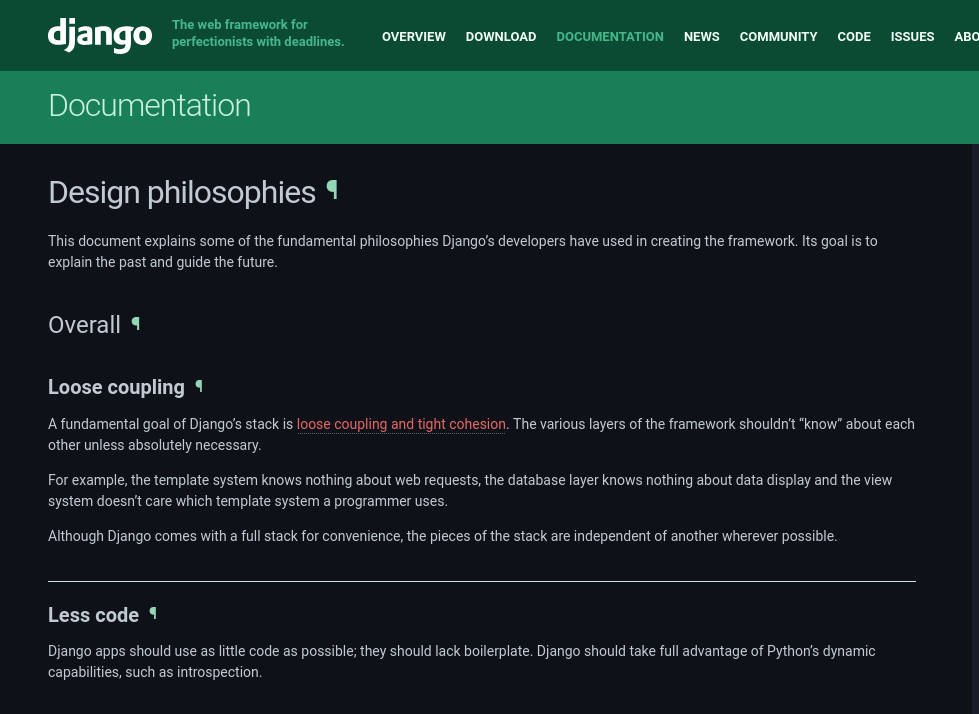This screenshot has width=979, height=714.
Task: Open the Overview nav item
Action: tap(413, 37)
